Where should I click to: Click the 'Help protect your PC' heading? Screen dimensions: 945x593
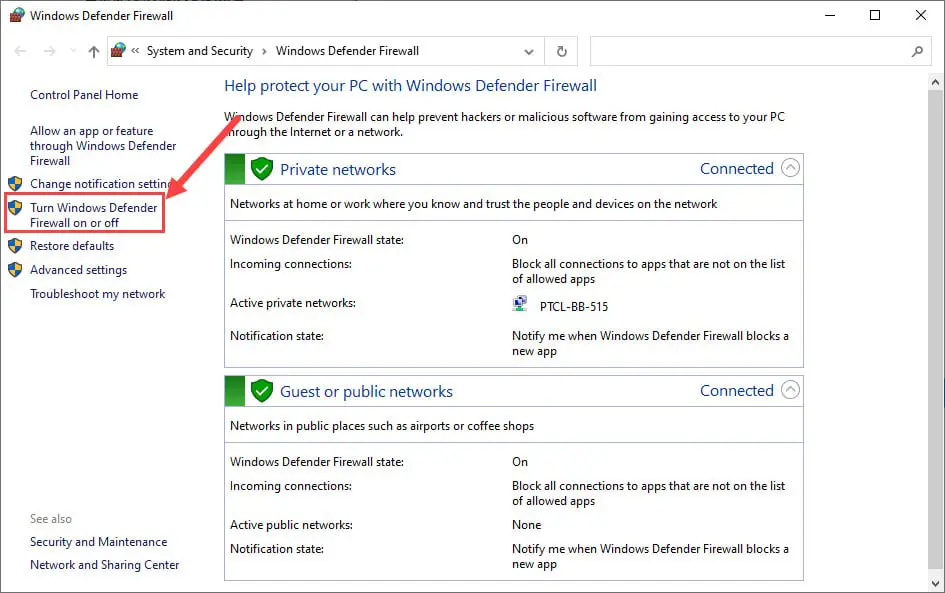(x=410, y=86)
